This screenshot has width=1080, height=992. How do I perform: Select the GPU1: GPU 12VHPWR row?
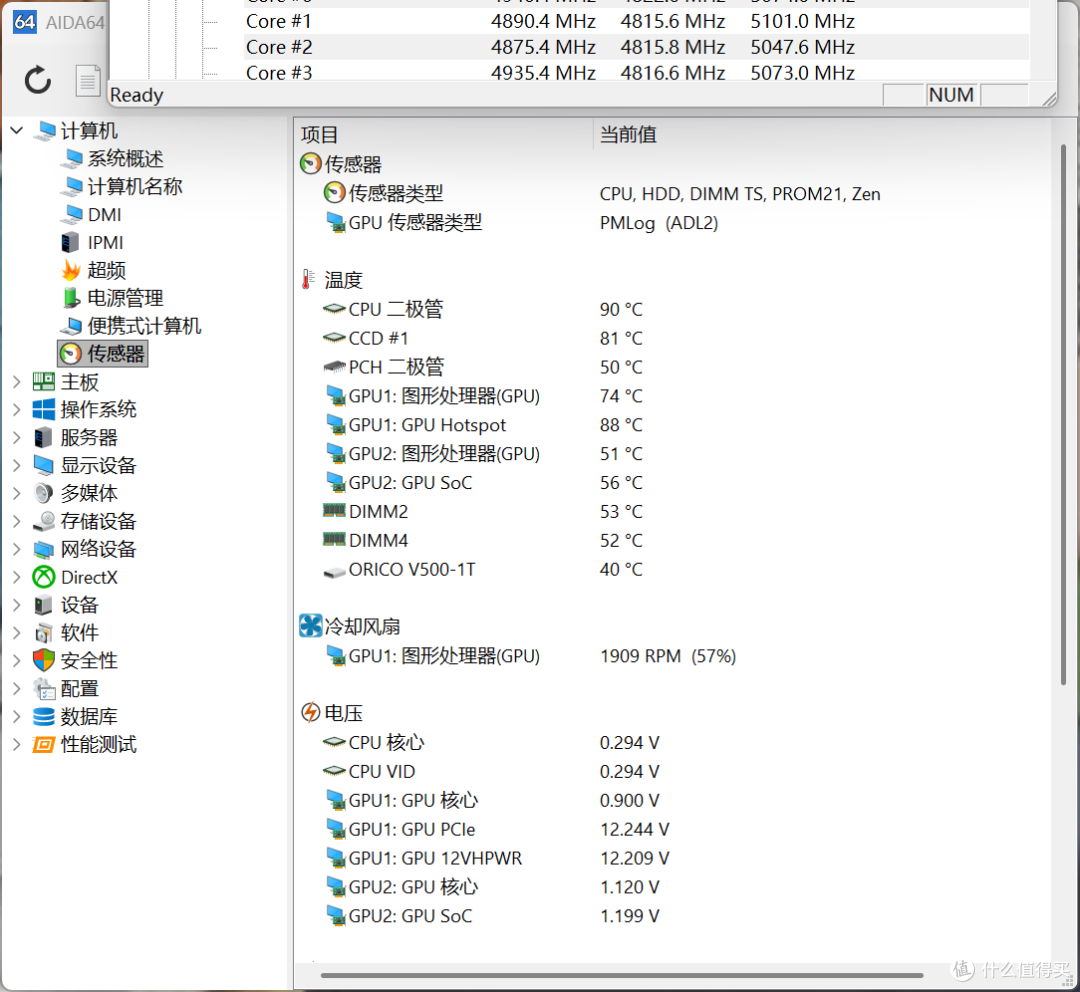tap(672, 858)
